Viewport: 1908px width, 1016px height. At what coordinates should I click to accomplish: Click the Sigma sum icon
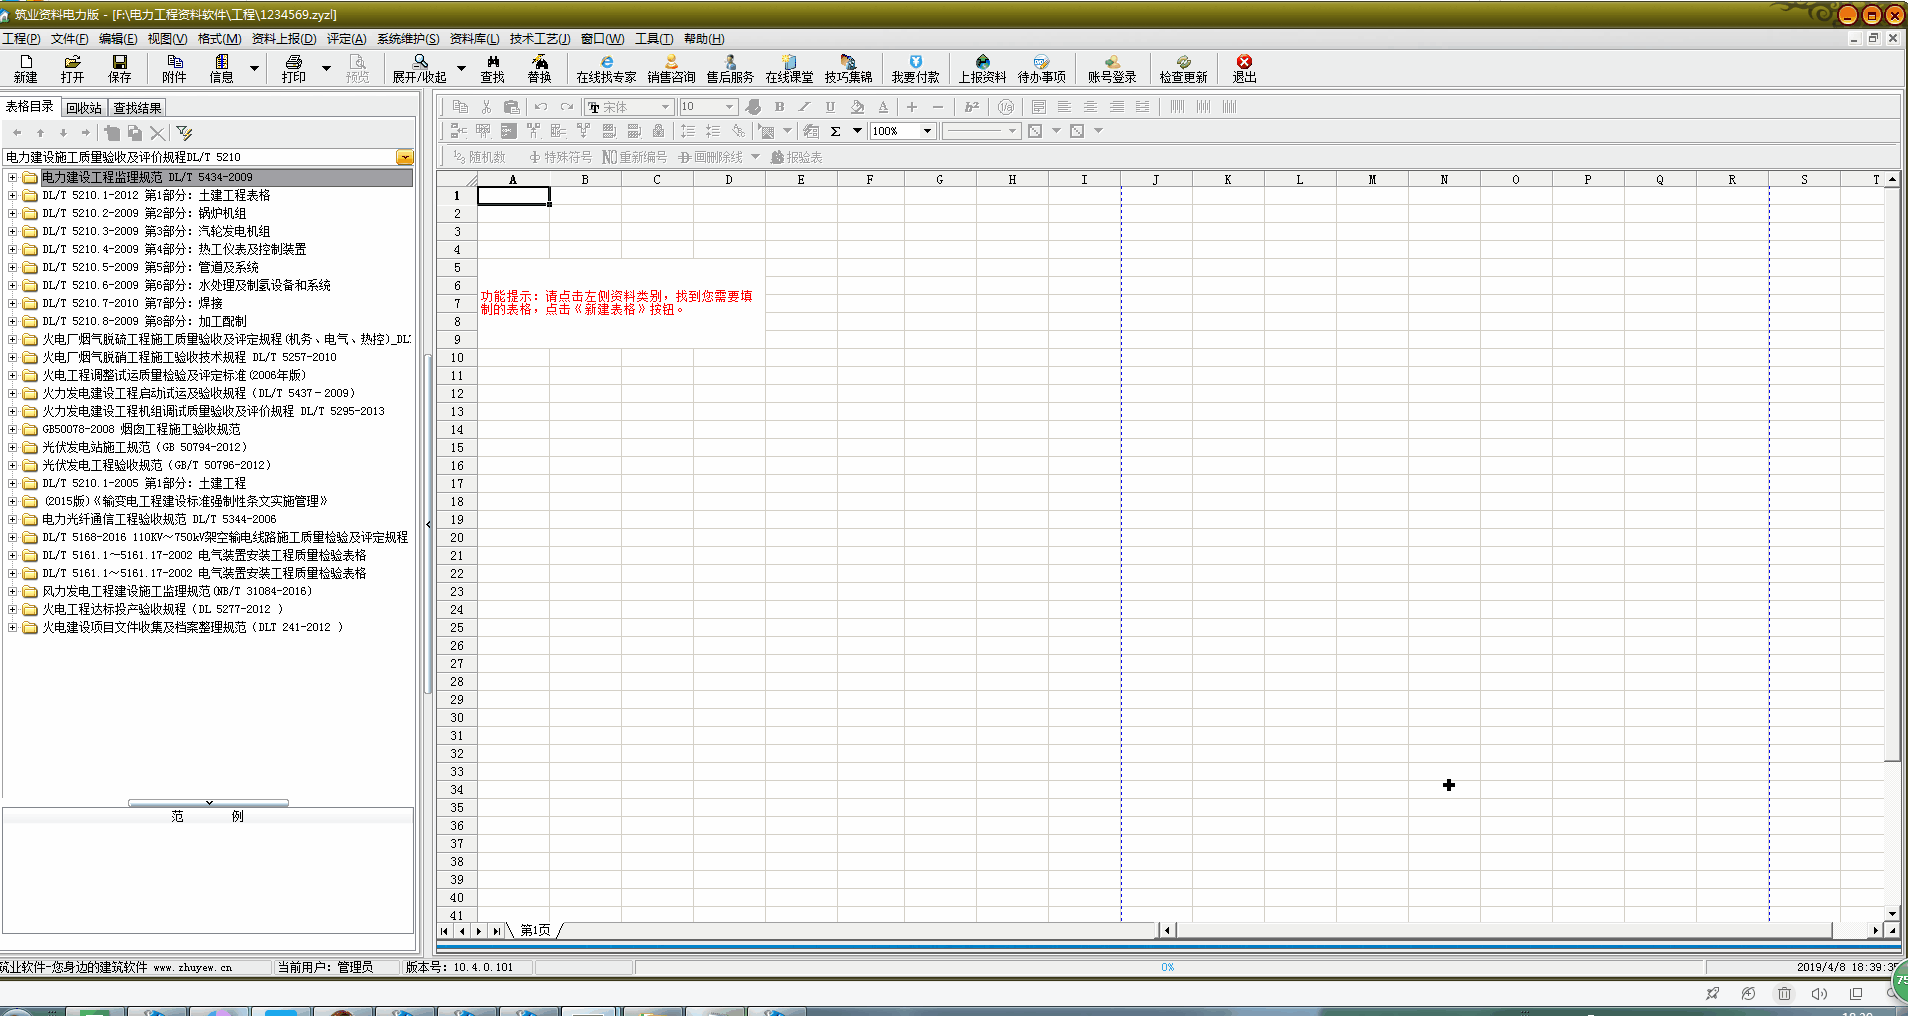(x=835, y=131)
